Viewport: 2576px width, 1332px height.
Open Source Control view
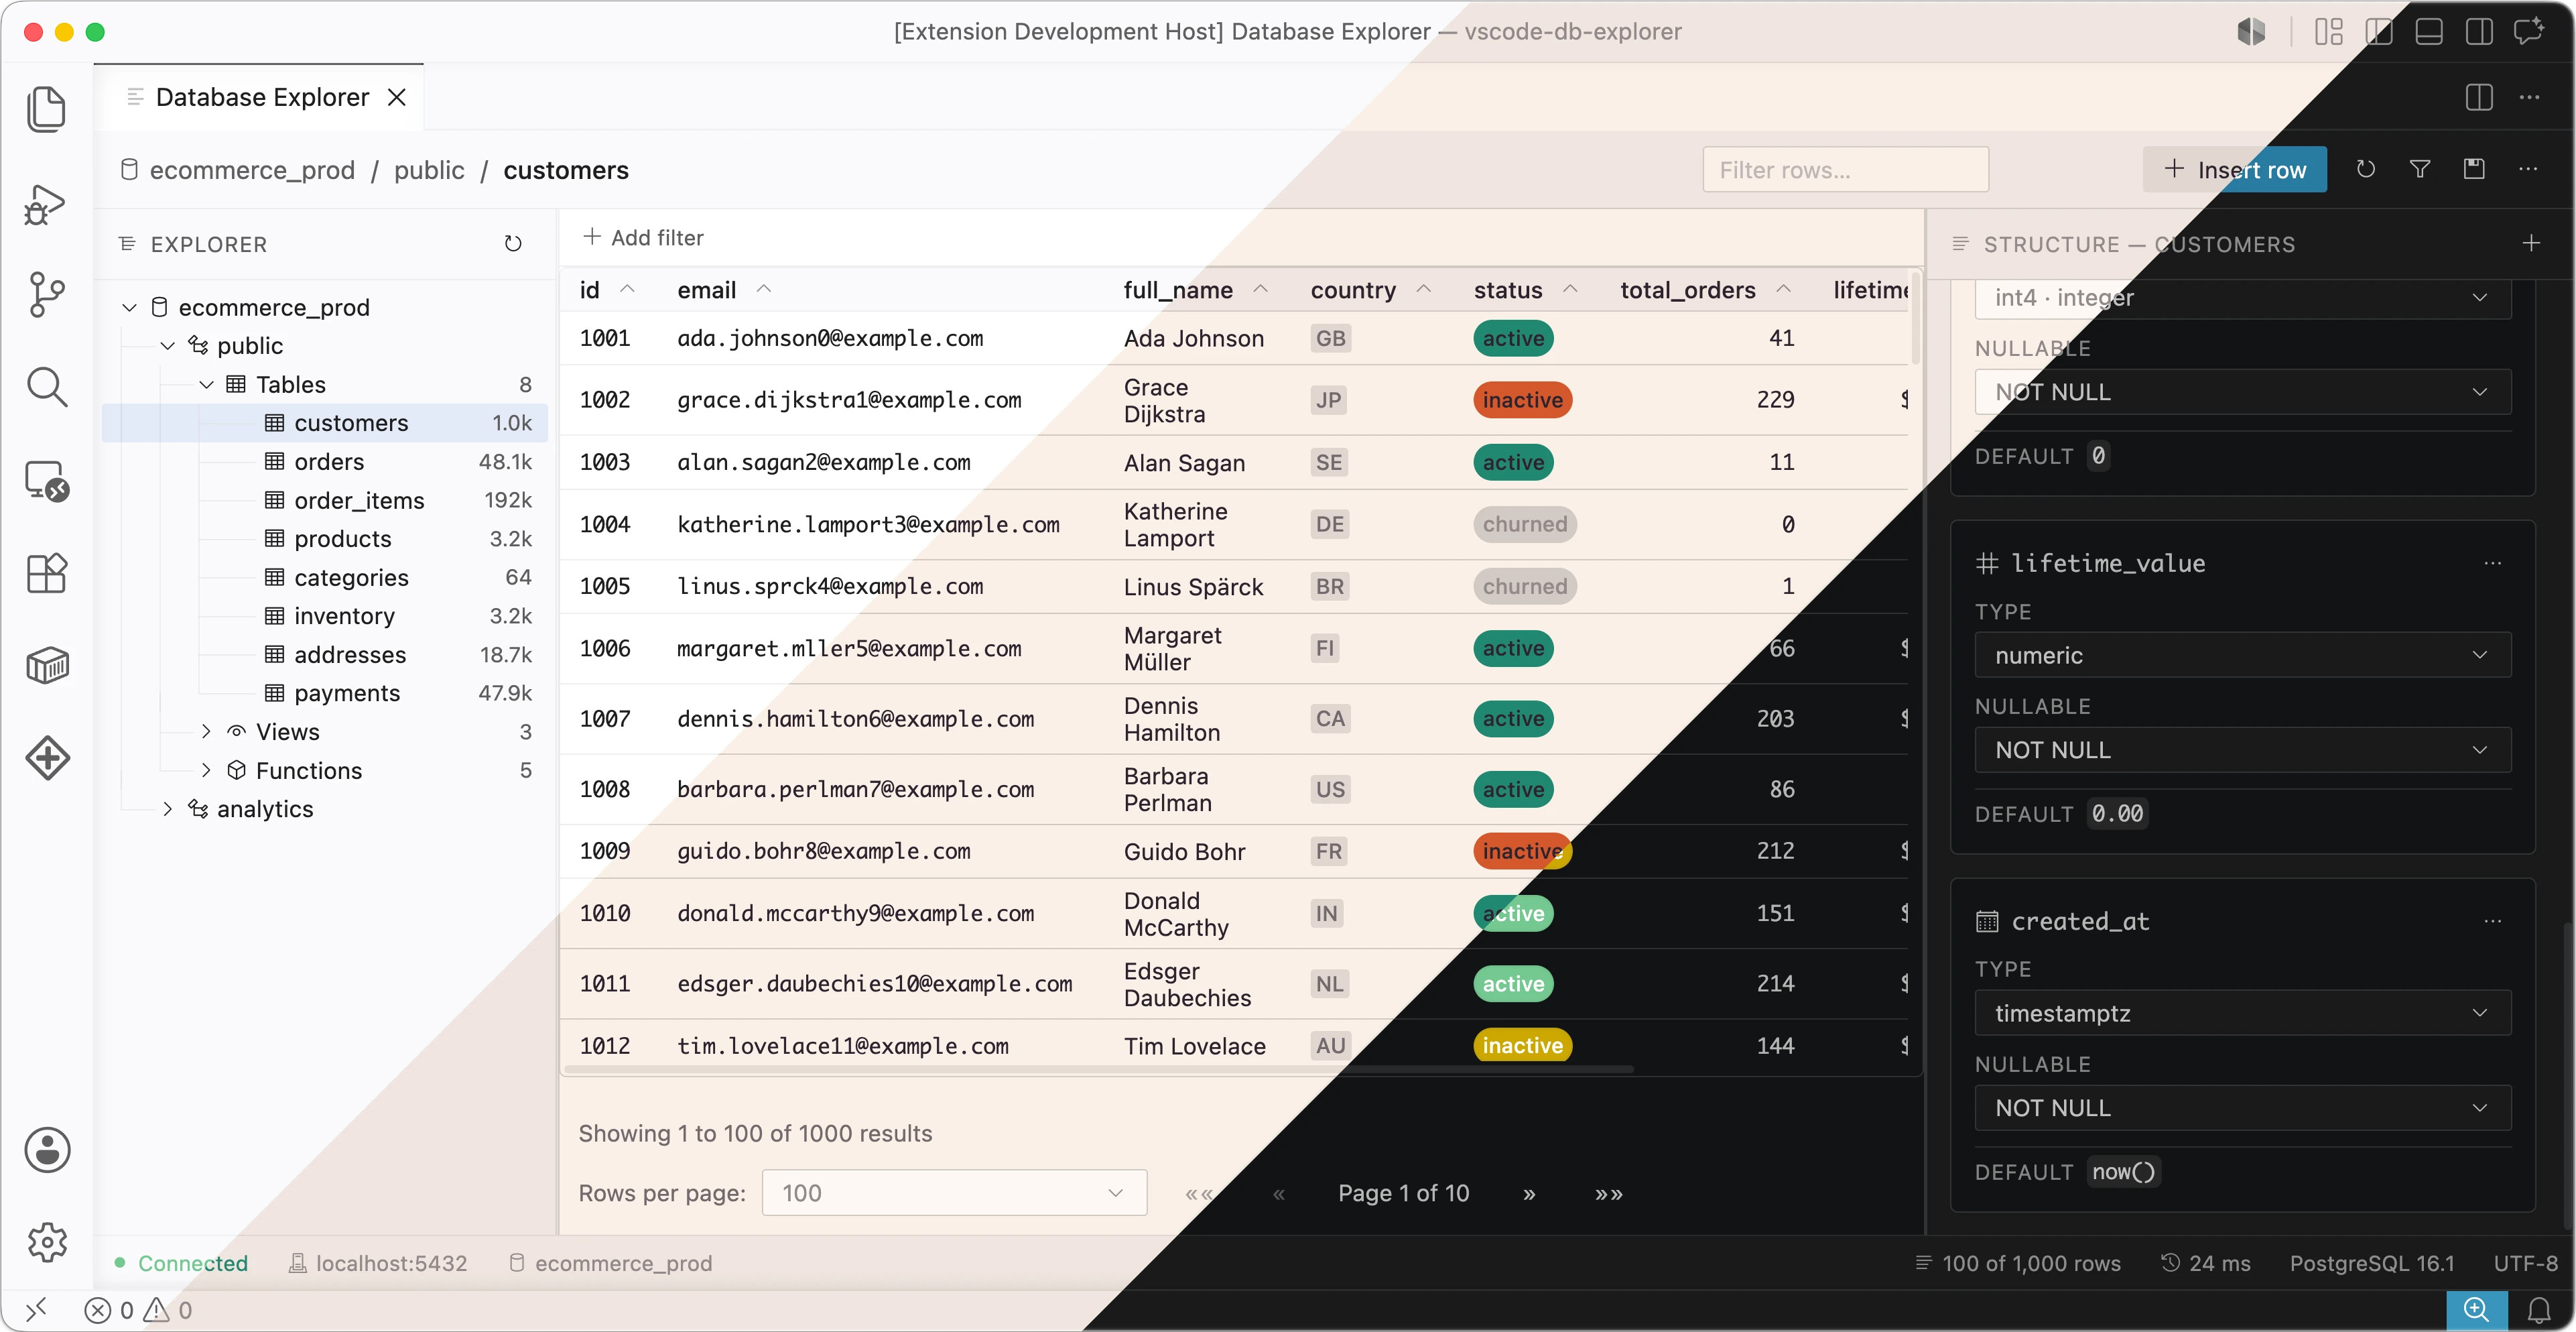coord(46,295)
